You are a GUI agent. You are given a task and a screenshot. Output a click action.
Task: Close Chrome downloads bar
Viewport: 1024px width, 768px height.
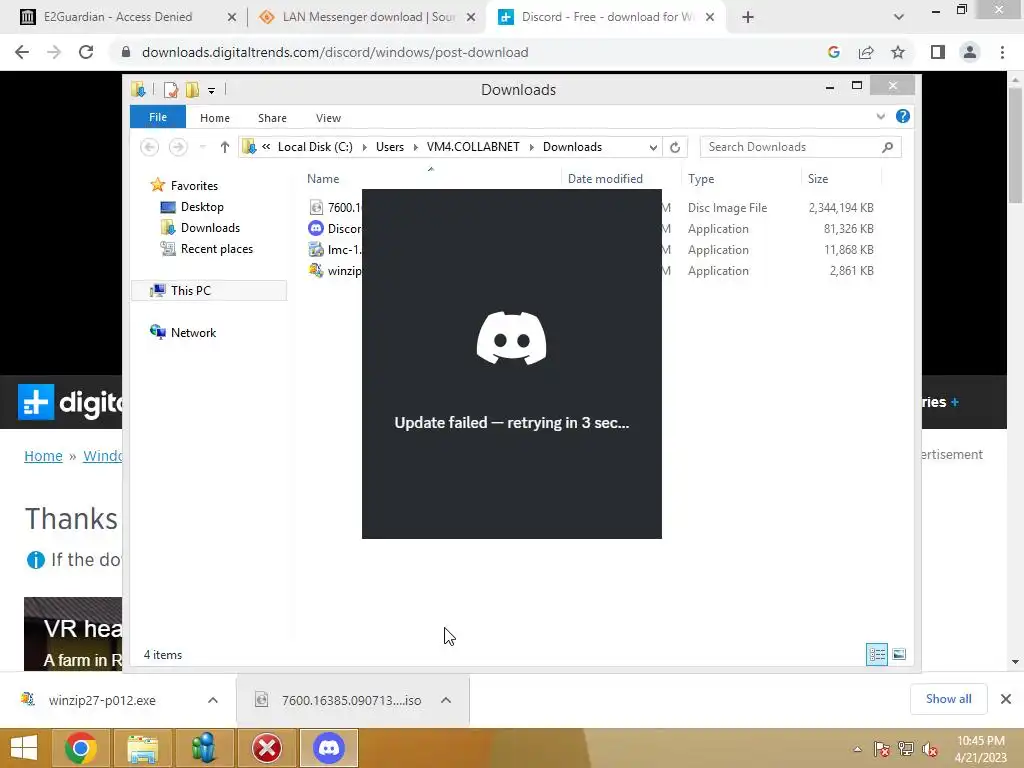pyautogui.click(x=1006, y=699)
